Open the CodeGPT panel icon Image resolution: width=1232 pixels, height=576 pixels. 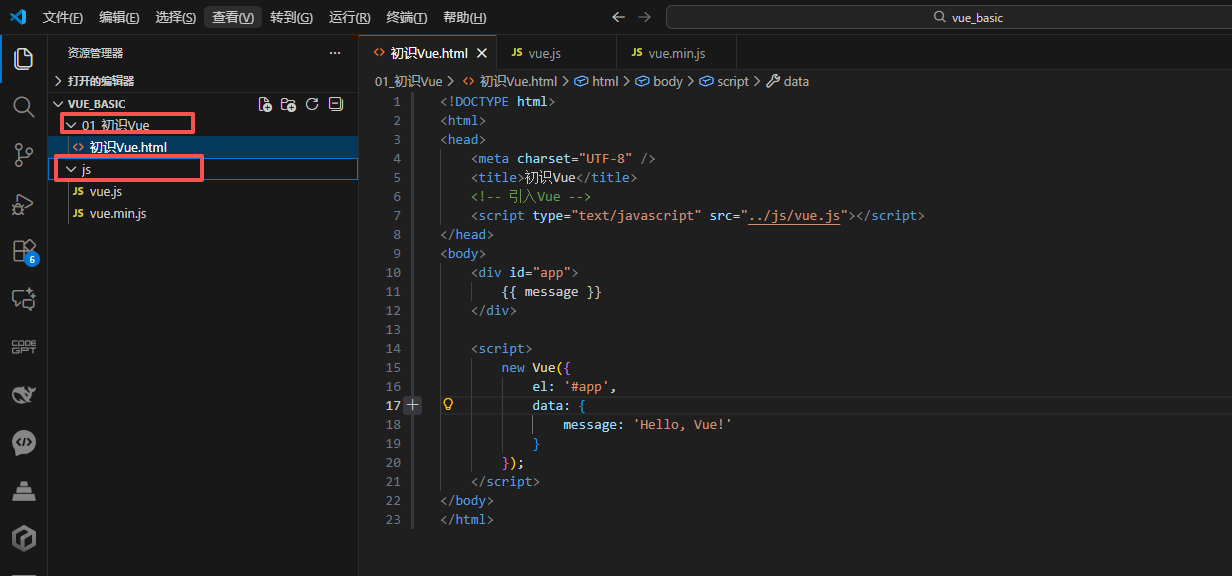tap(23, 347)
